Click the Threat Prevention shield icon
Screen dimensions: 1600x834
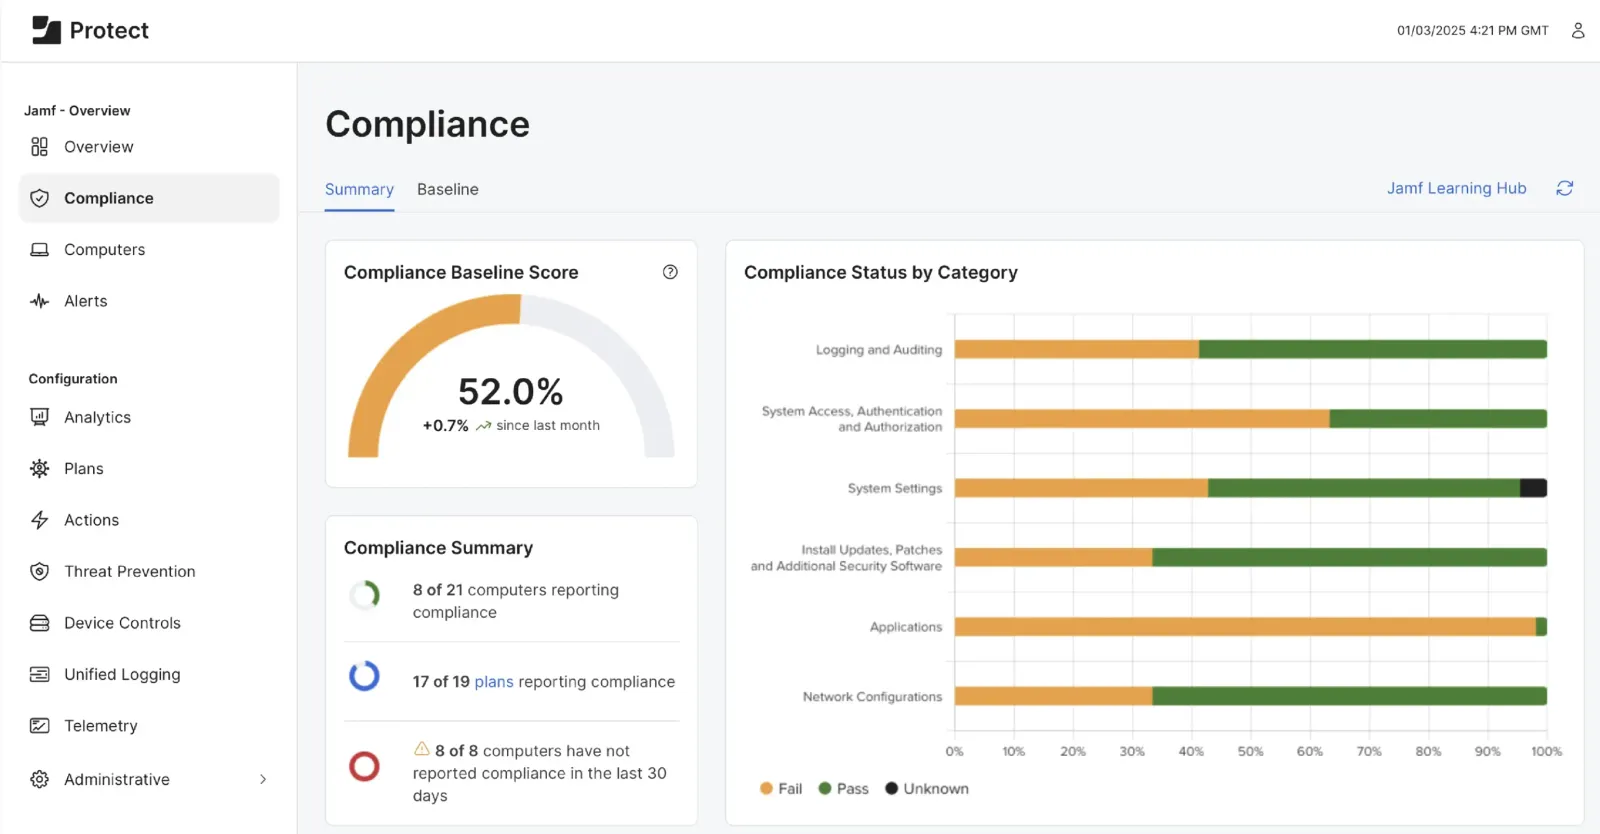coord(39,571)
